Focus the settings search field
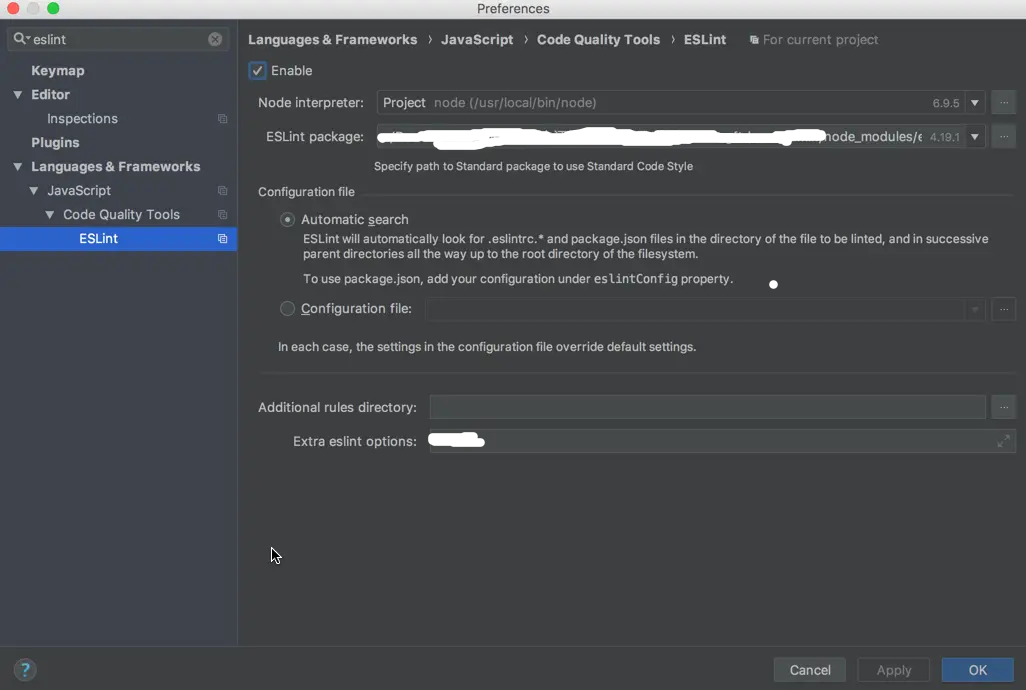Screen dimensions: 1026x690 pyautogui.click(x=118, y=39)
